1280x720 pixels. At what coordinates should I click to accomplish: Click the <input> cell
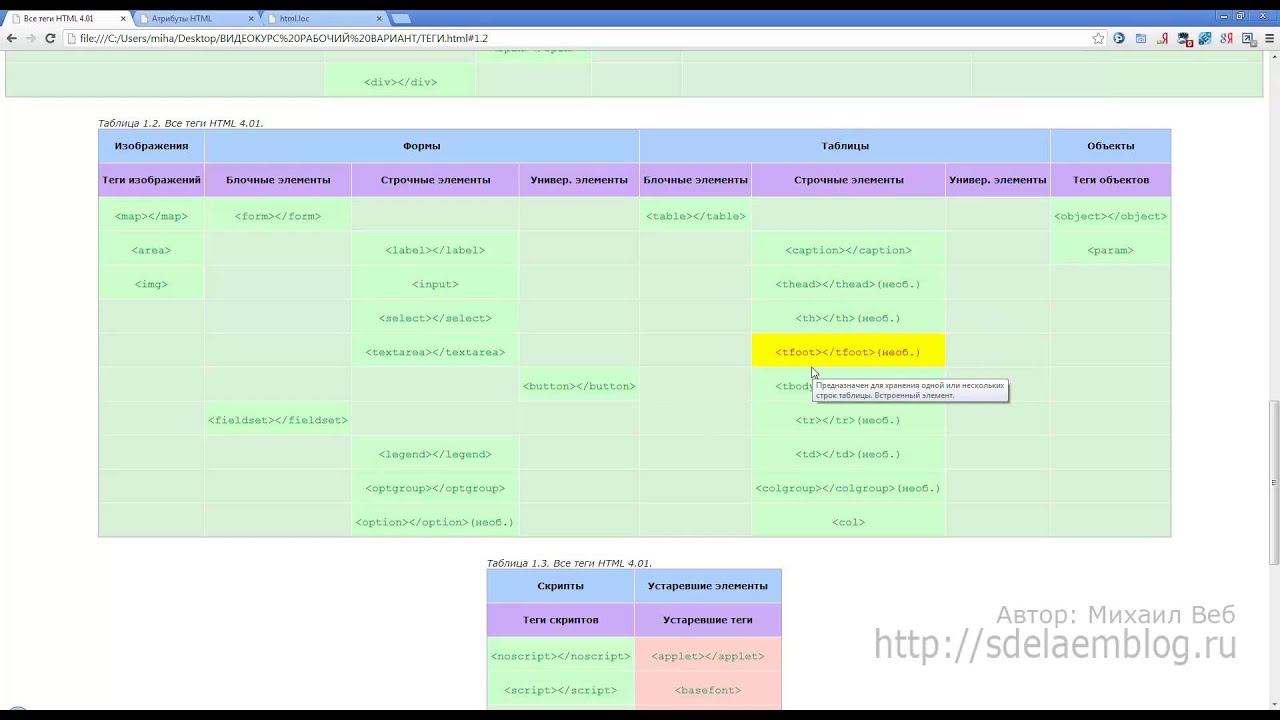click(x=435, y=284)
